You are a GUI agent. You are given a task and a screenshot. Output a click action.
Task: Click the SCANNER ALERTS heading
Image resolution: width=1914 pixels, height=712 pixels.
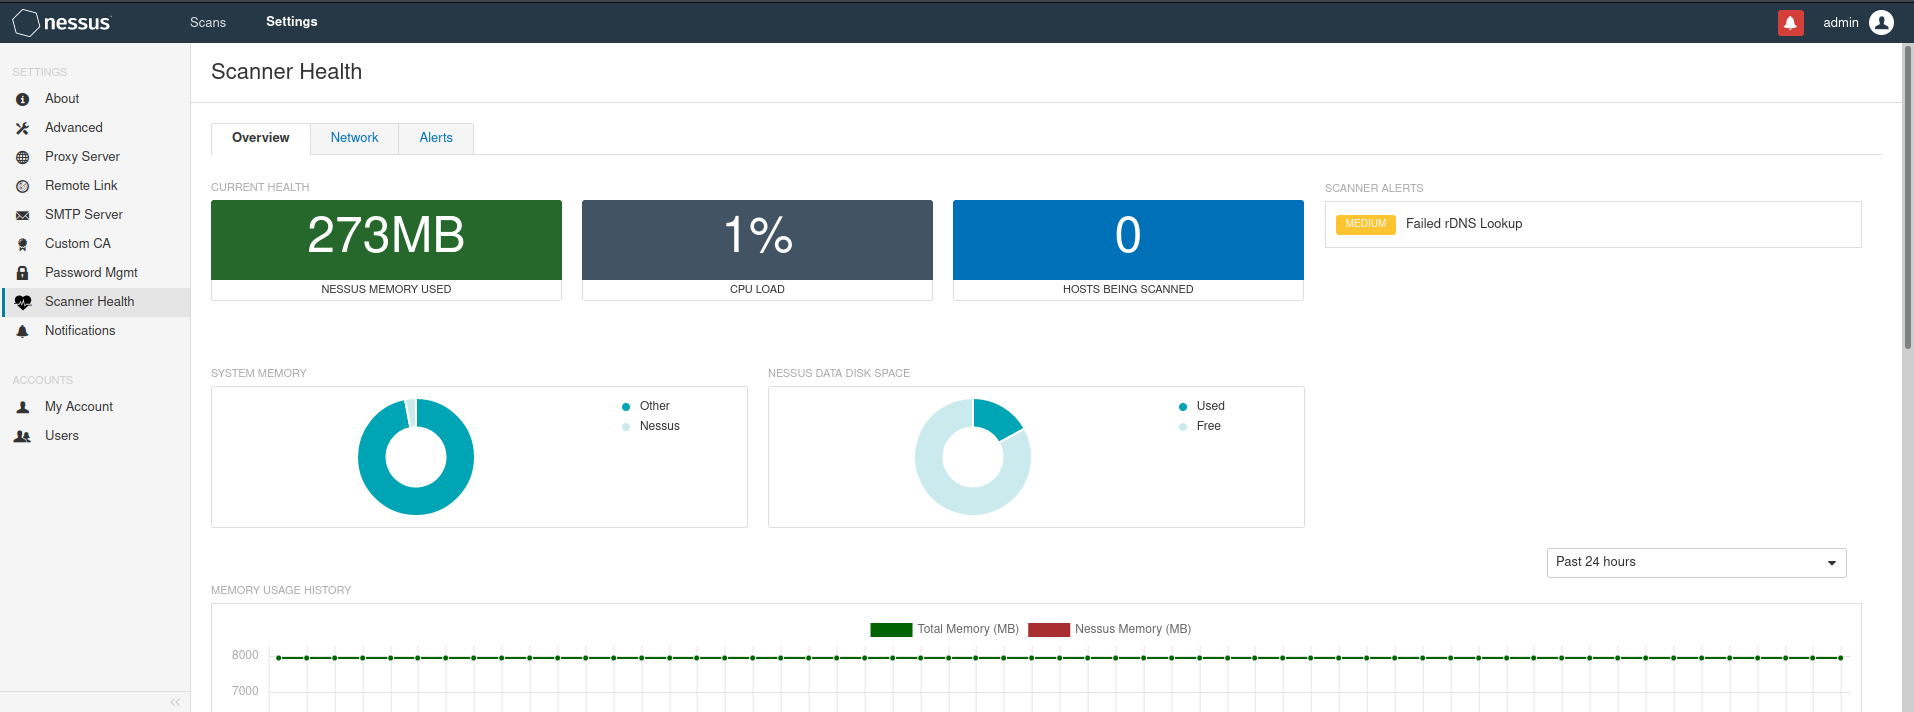pyautogui.click(x=1374, y=188)
